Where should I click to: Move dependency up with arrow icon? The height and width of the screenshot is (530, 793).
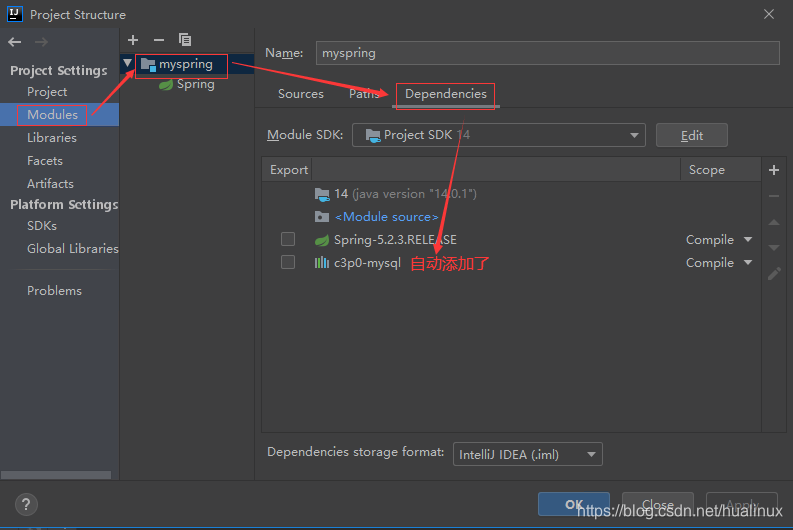(774, 223)
